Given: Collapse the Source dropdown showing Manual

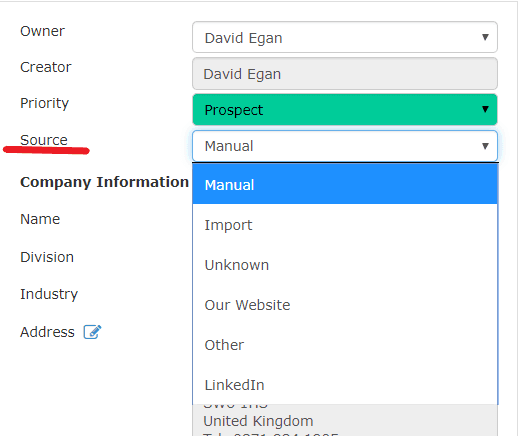Looking at the screenshot, I should (x=345, y=146).
